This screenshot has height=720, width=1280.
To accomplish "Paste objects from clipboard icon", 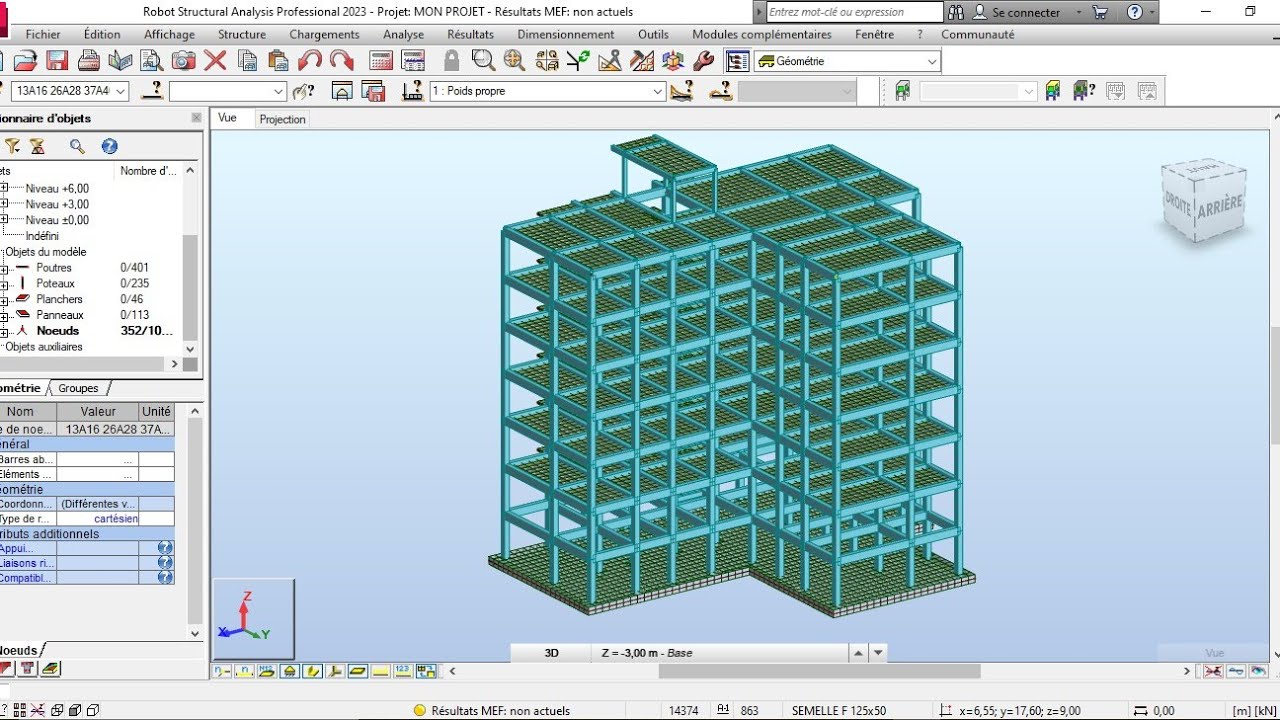I will pyautogui.click(x=278, y=60).
